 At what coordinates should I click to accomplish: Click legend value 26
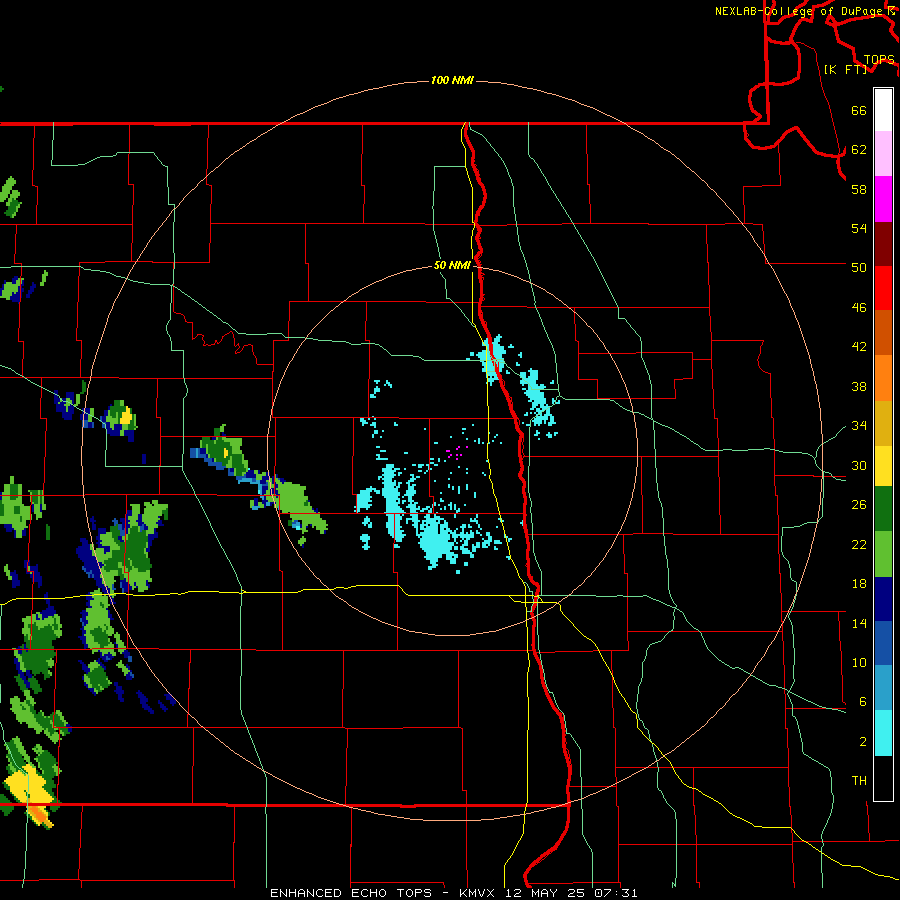pyautogui.click(x=859, y=505)
